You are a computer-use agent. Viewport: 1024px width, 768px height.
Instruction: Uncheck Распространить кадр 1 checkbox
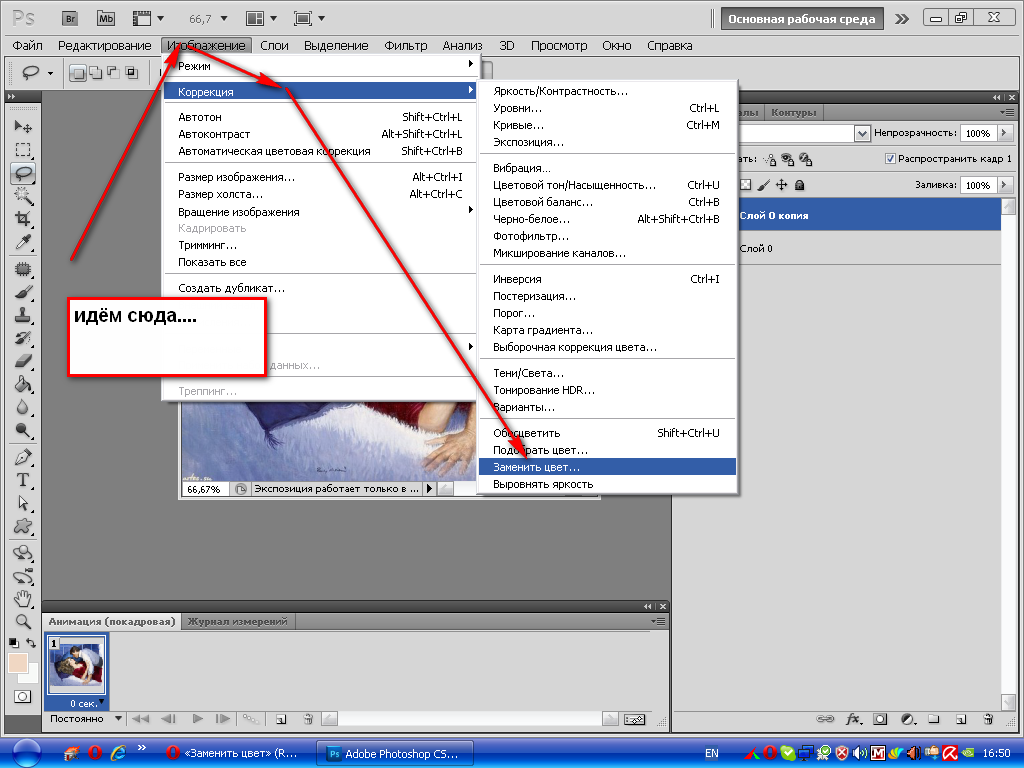click(x=889, y=159)
